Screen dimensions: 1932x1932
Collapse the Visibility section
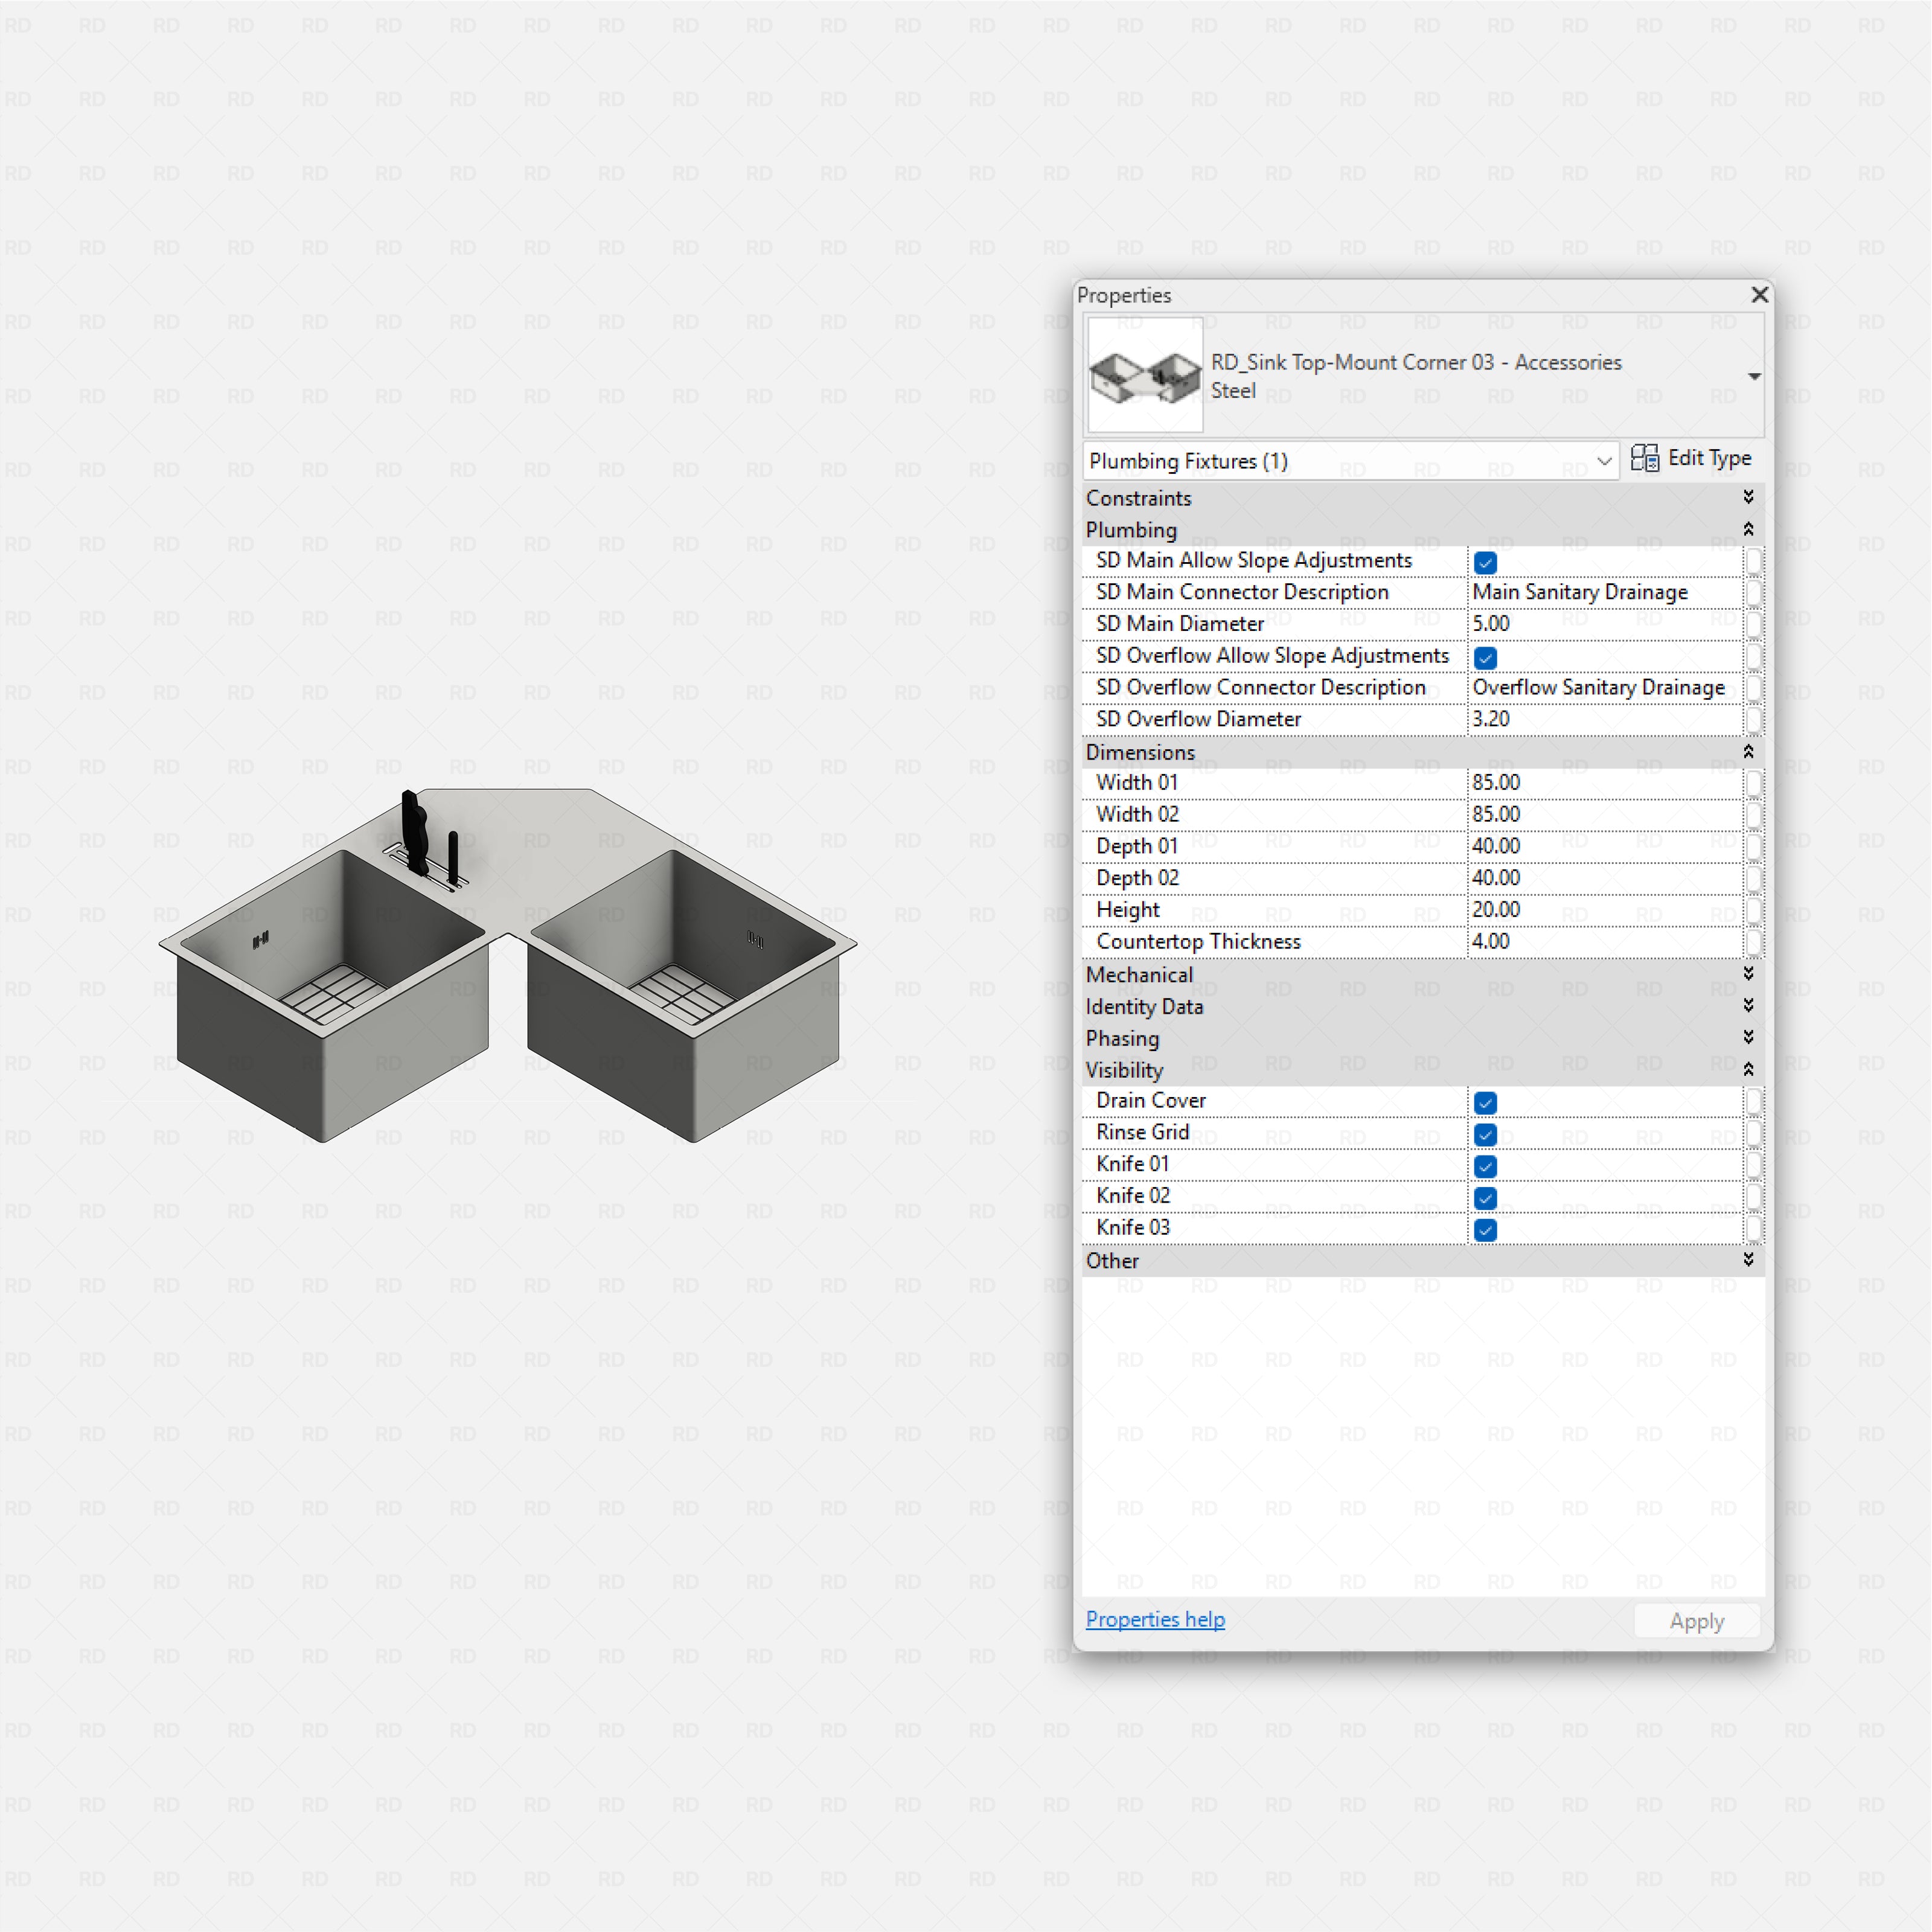[x=1748, y=1069]
